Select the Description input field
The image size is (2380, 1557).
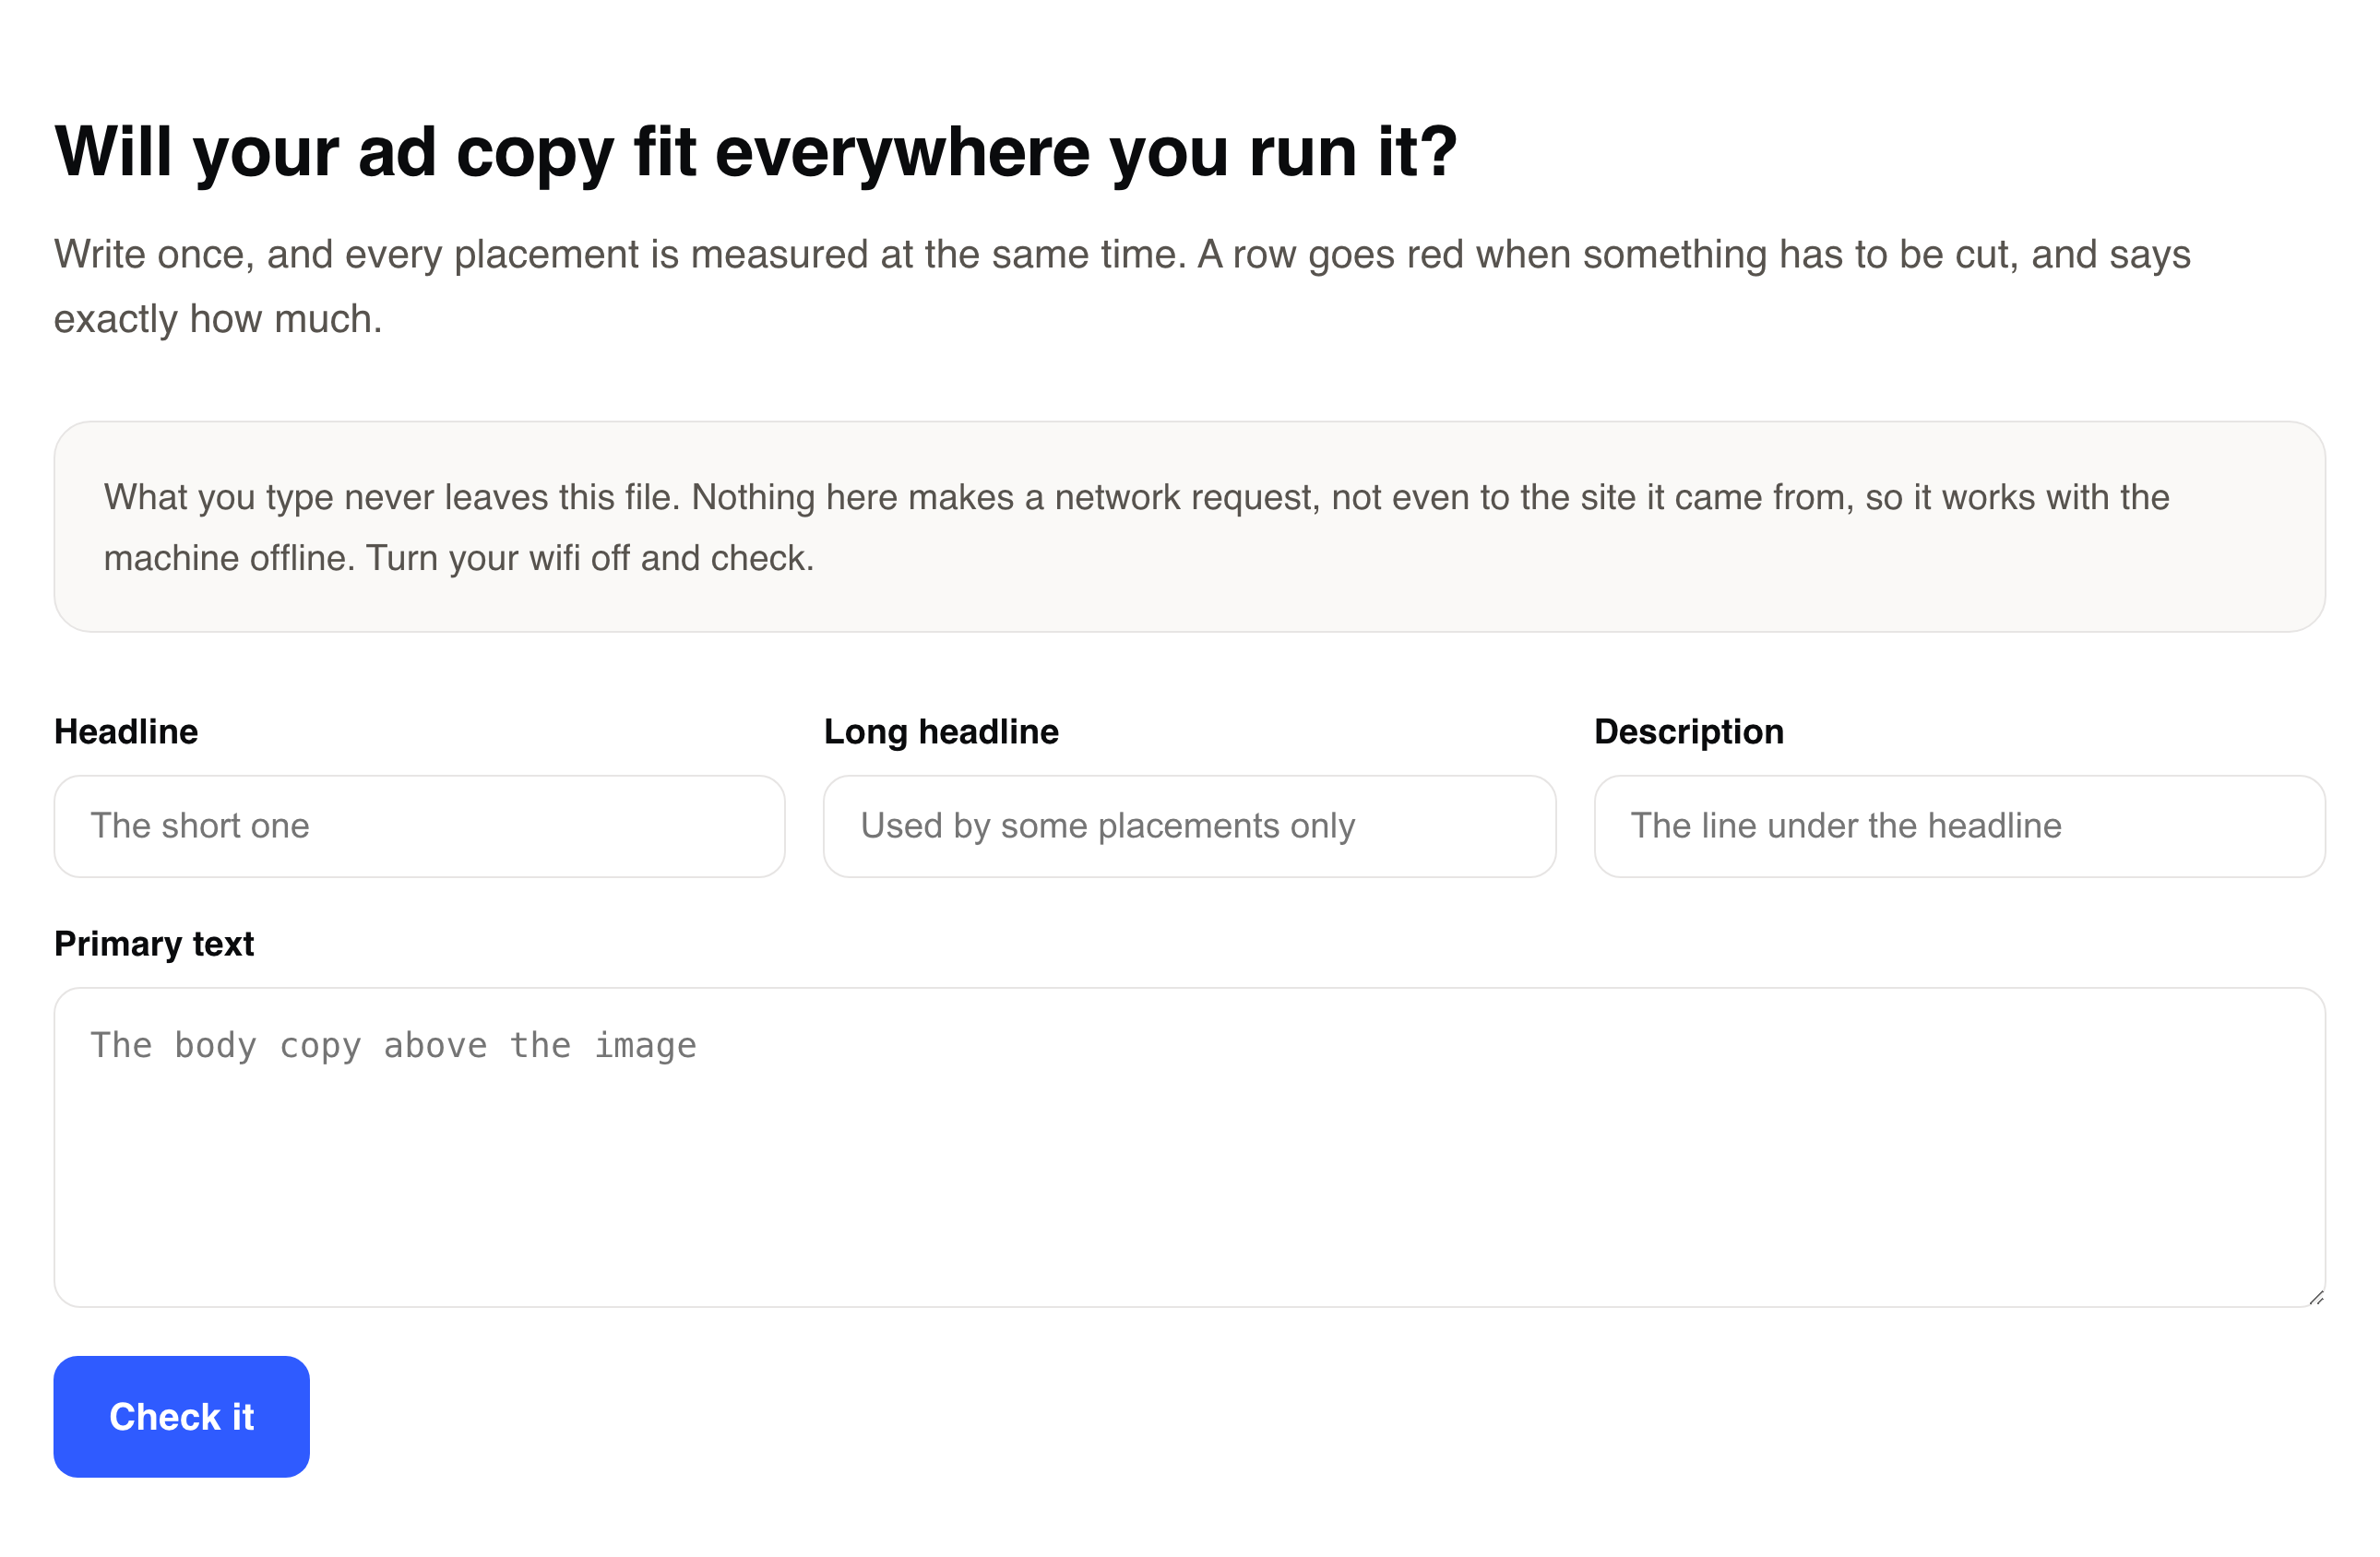click(x=1959, y=826)
